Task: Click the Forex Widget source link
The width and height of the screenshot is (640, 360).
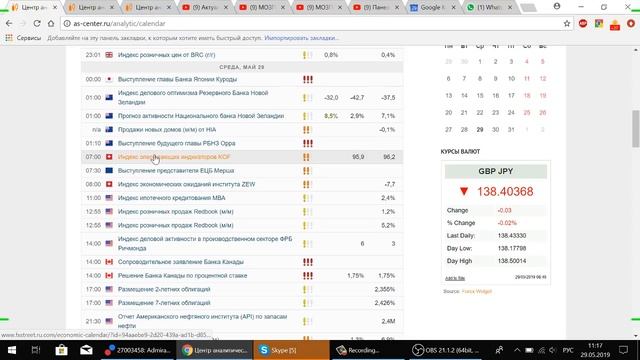Action: (x=477, y=291)
